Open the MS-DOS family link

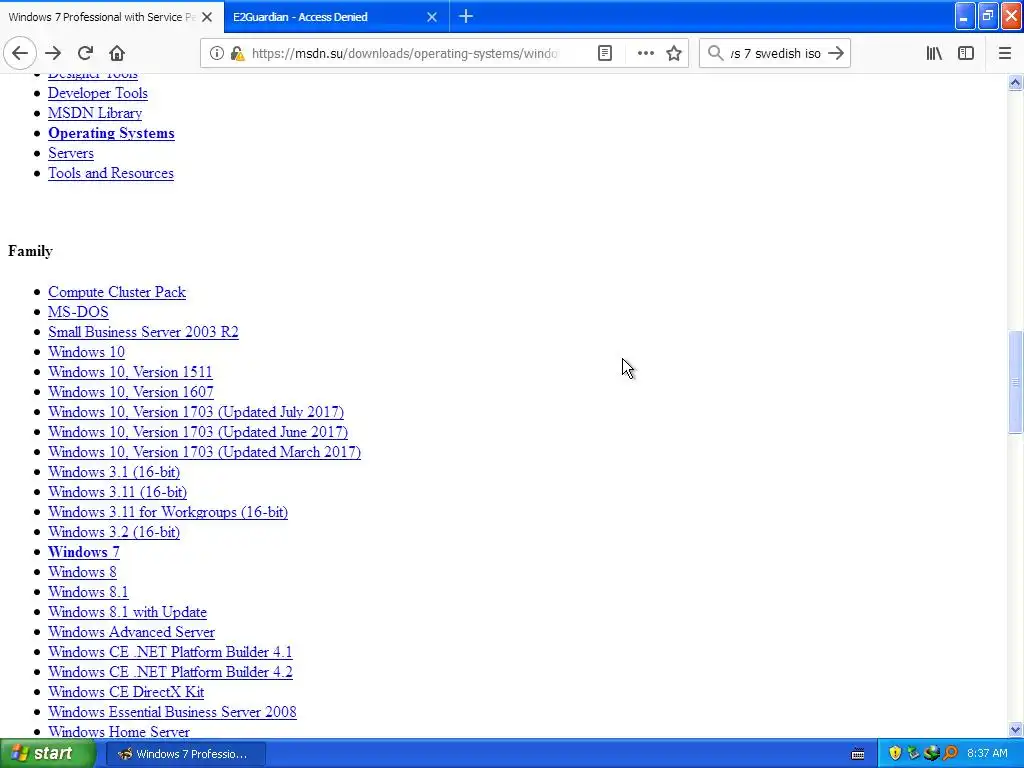pos(78,312)
